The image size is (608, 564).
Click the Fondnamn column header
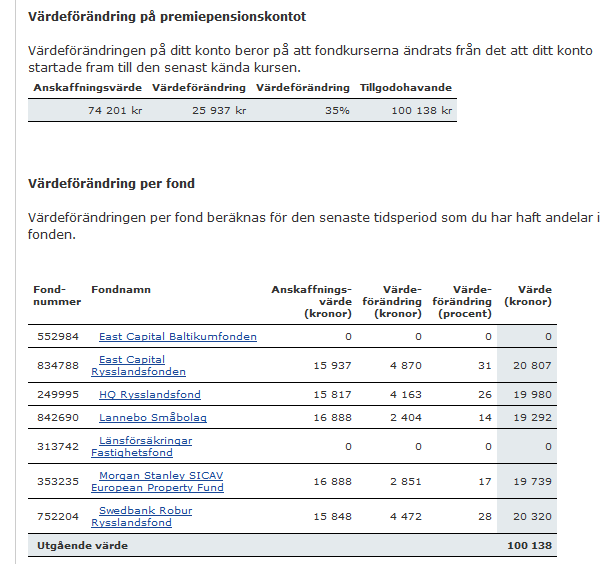click(x=121, y=290)
